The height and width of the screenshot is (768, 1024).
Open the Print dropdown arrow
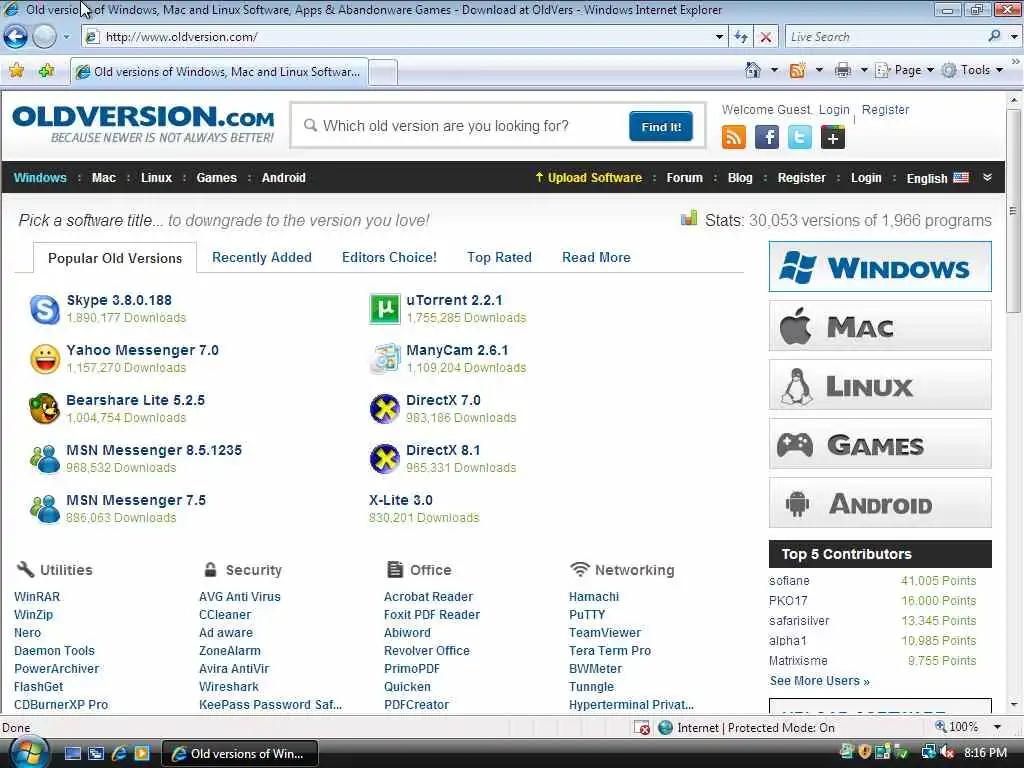pyautogui.click(x=863, y=70)
